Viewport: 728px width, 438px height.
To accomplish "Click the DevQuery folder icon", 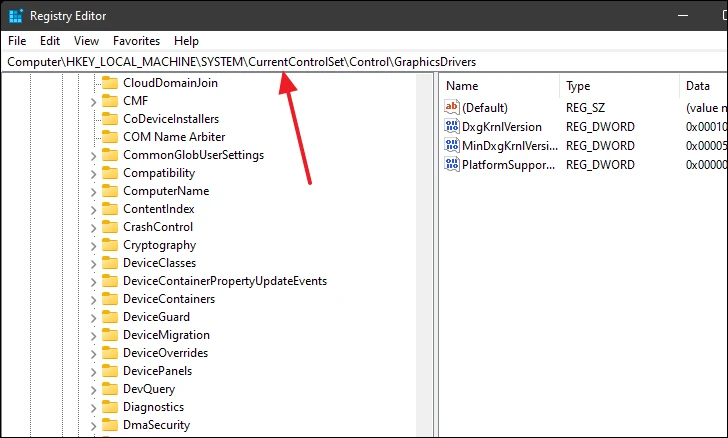I will (x=110, y=389).
